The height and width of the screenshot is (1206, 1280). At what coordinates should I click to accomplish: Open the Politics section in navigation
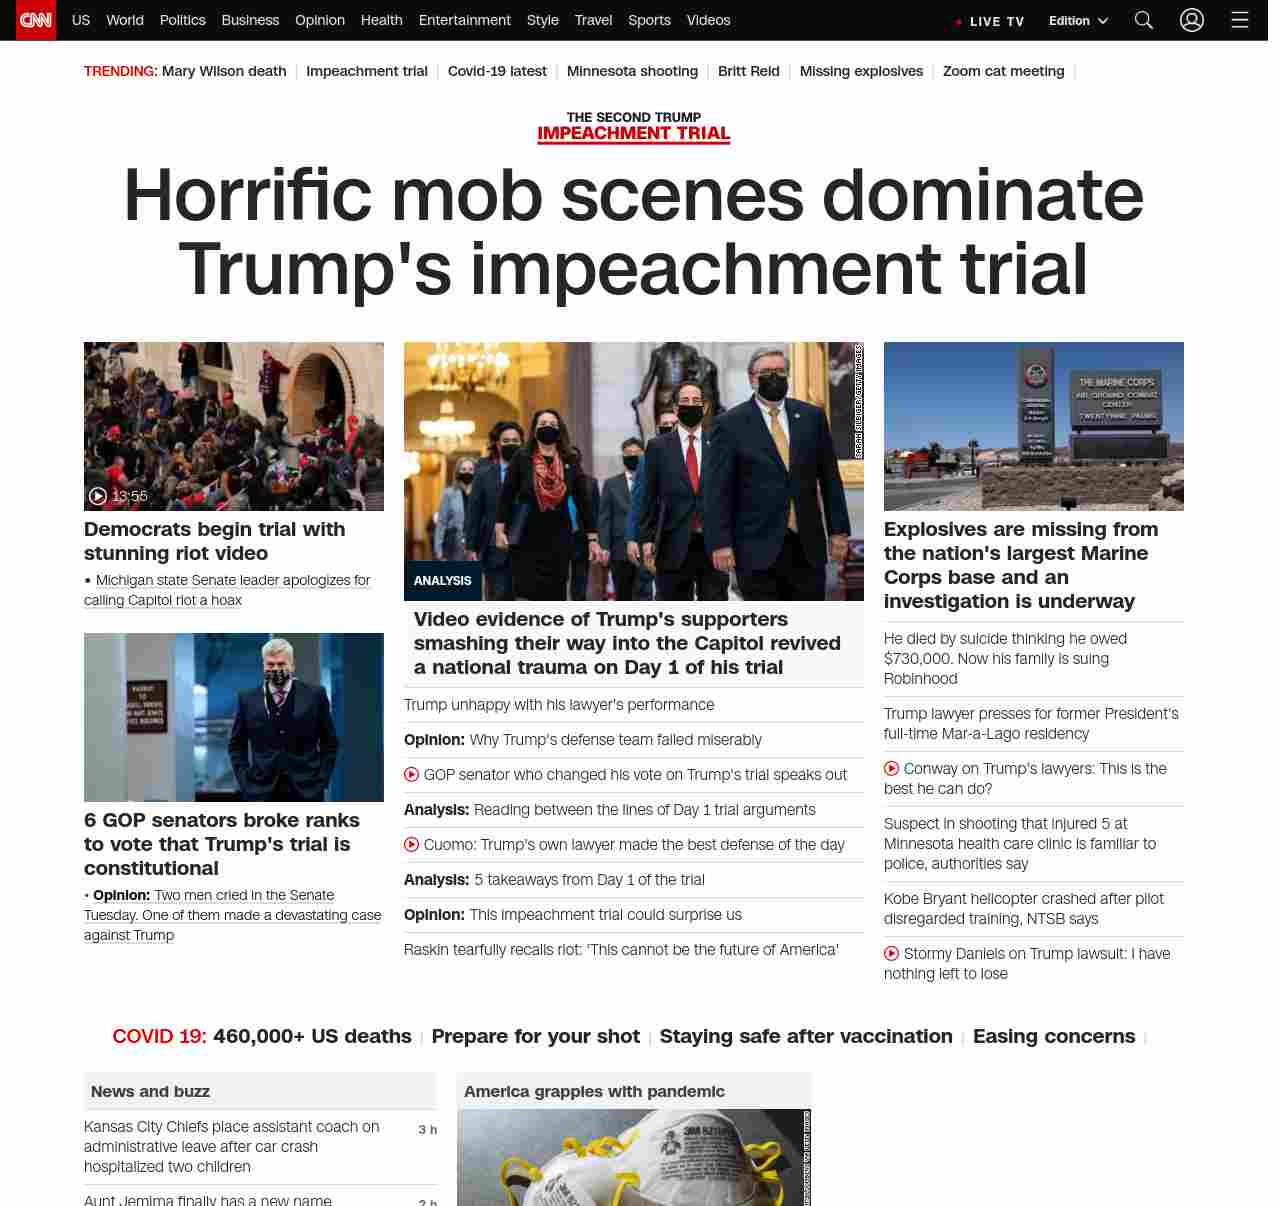point(182,20)
